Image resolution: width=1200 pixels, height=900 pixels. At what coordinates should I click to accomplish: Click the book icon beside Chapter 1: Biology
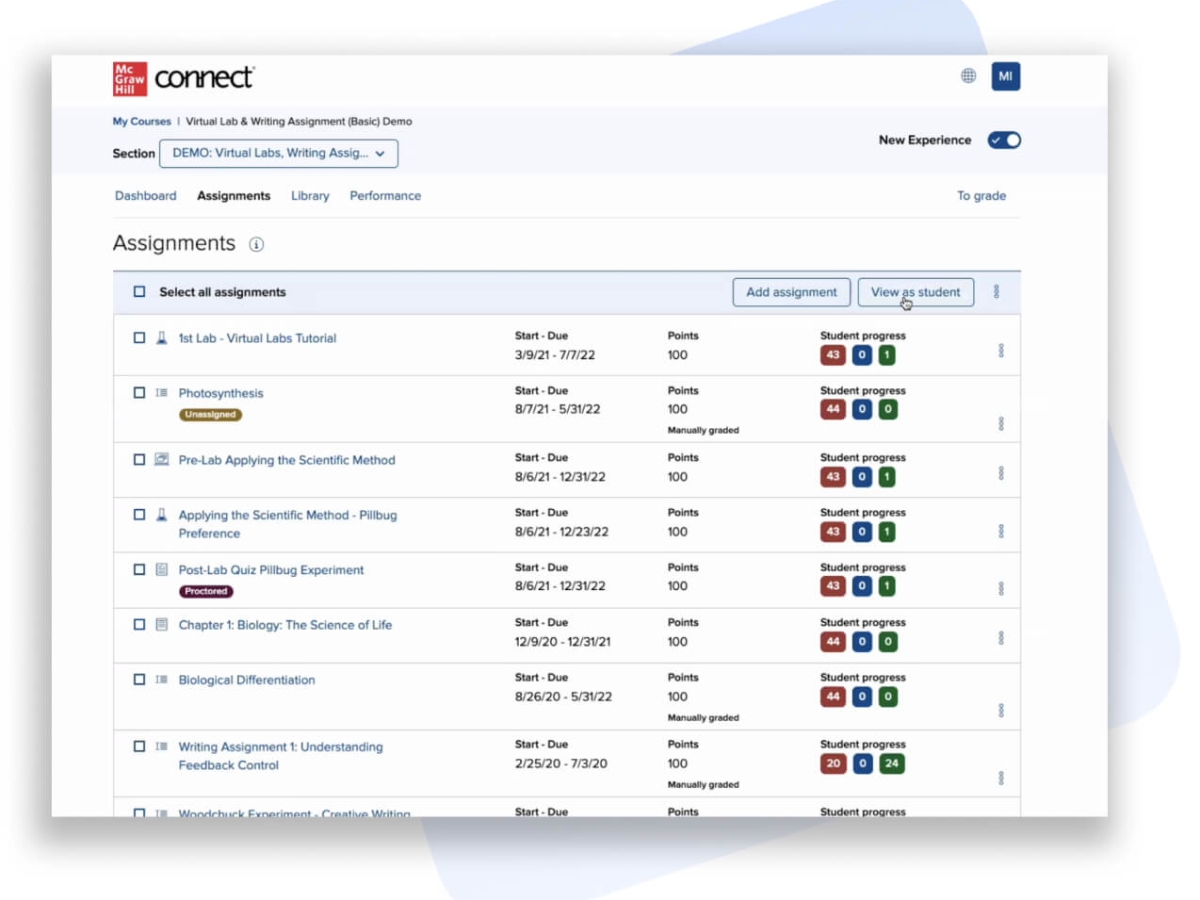[162, 625]
